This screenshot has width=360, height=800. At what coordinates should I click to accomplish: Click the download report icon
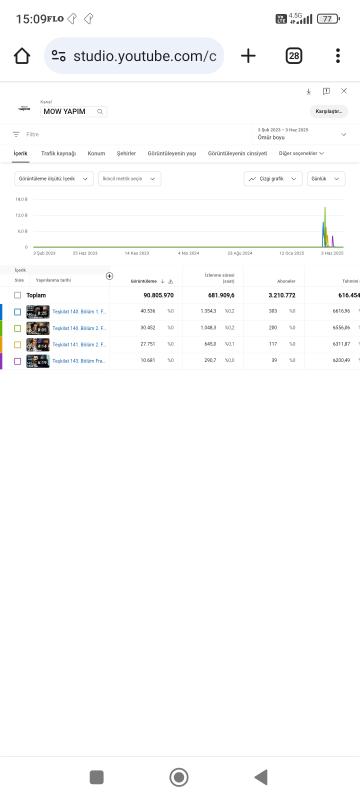[308, 92]
